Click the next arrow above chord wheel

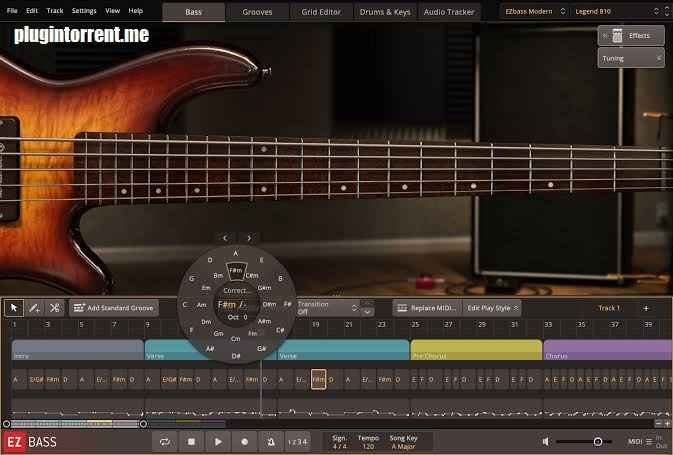click(249, 238)
